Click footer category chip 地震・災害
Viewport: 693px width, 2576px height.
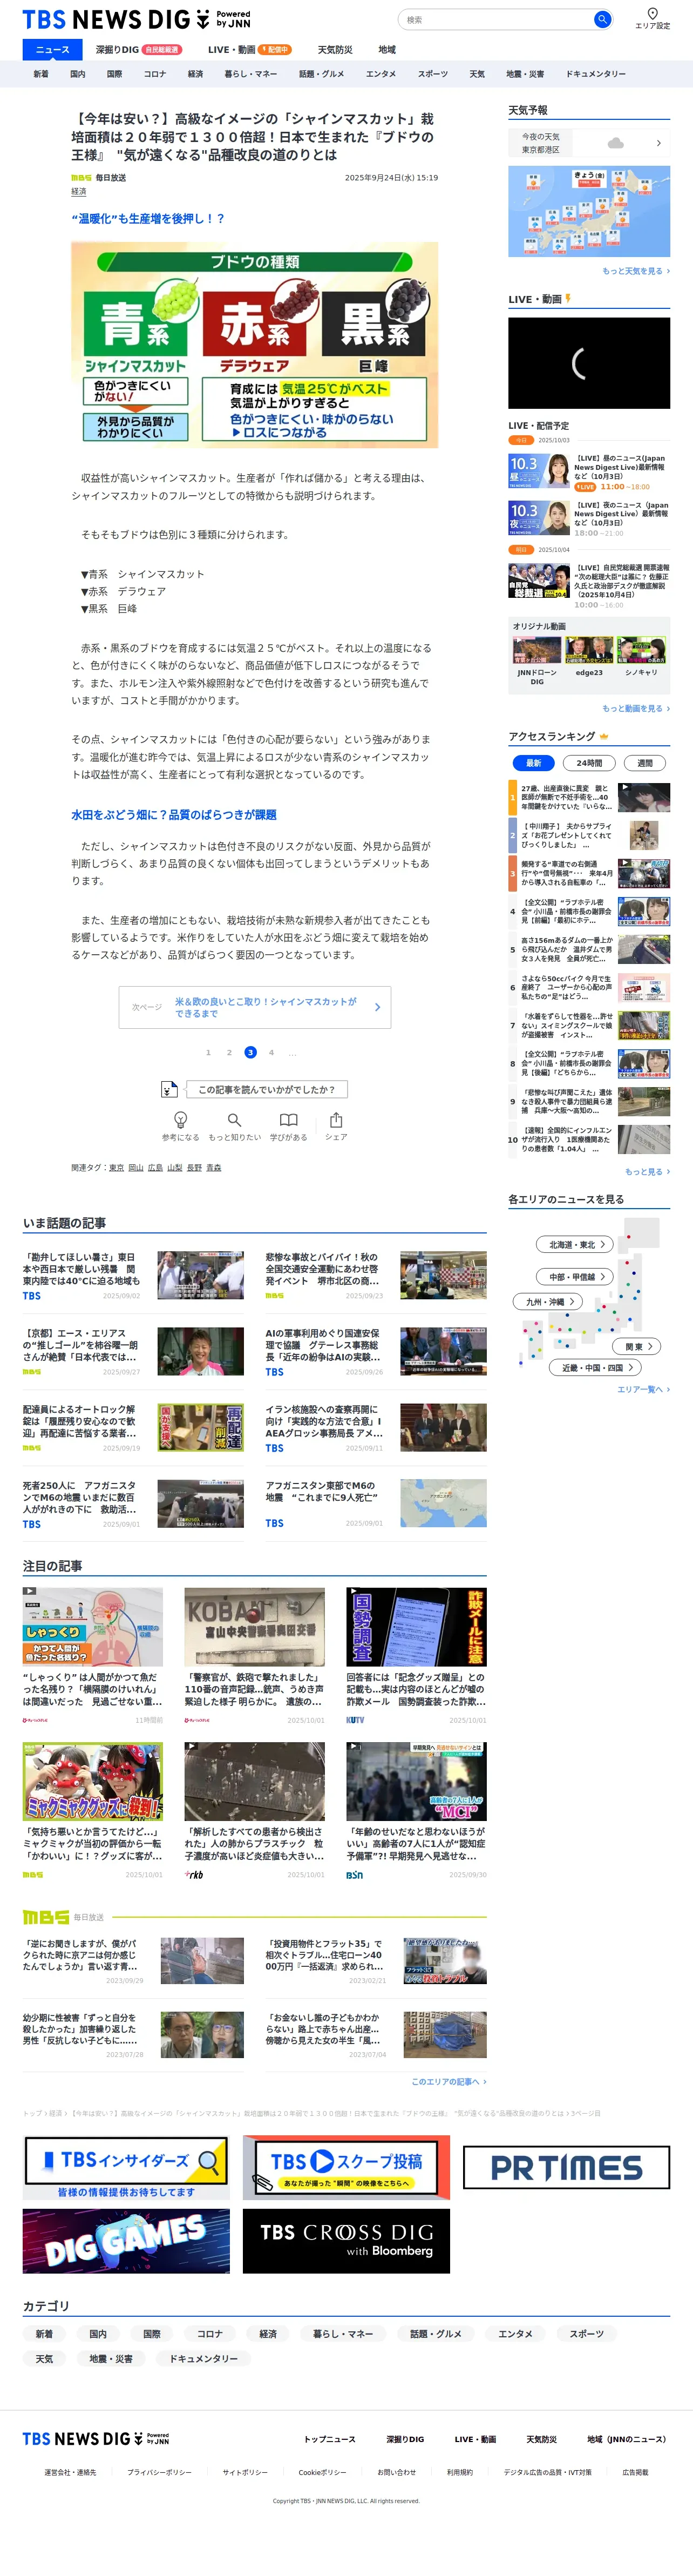pyautogui.click(x=110, y=2358)
